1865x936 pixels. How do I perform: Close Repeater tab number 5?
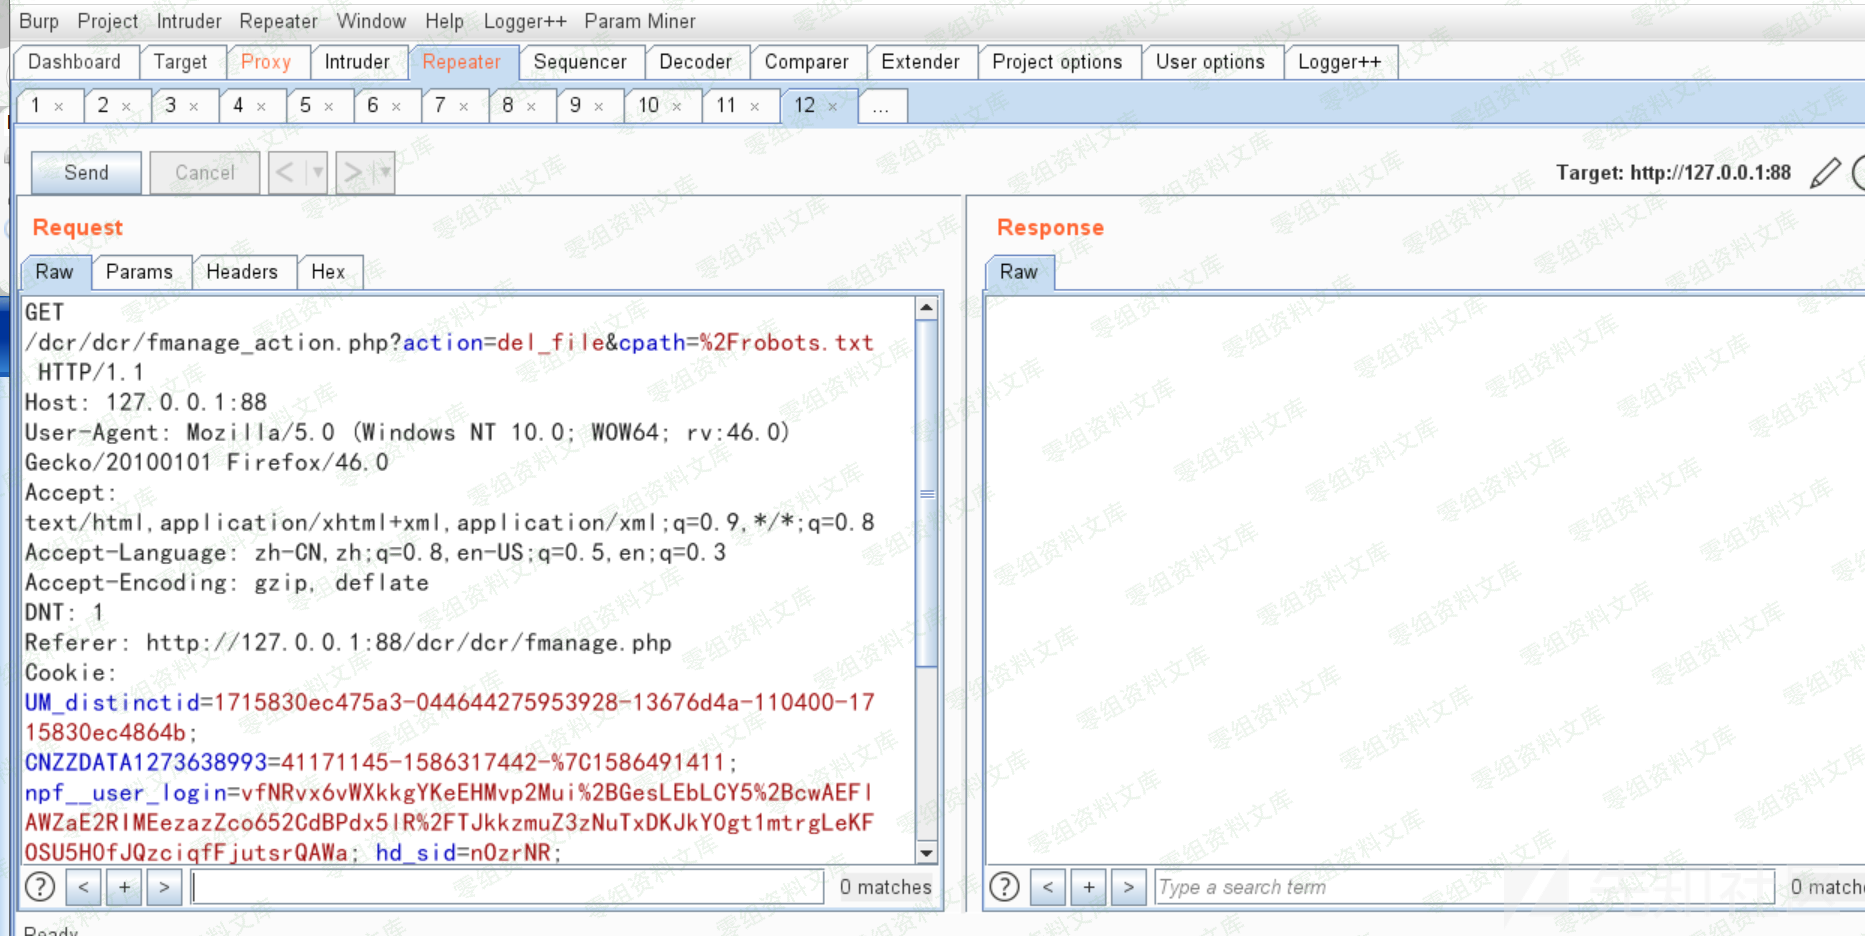click(328, 106)
